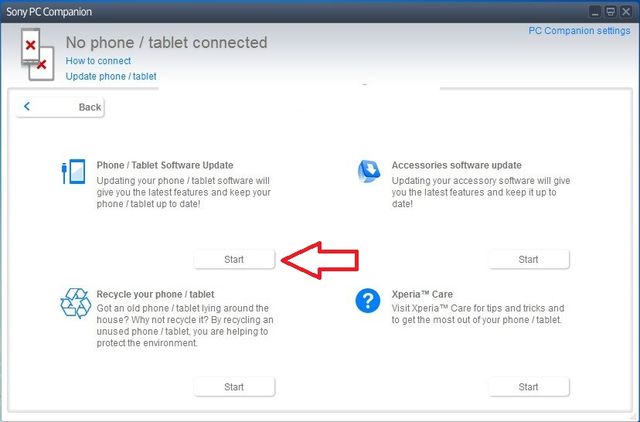Start Accessories software update
The height and width of the screenshot is (422, 640).
tap(529, 259)
